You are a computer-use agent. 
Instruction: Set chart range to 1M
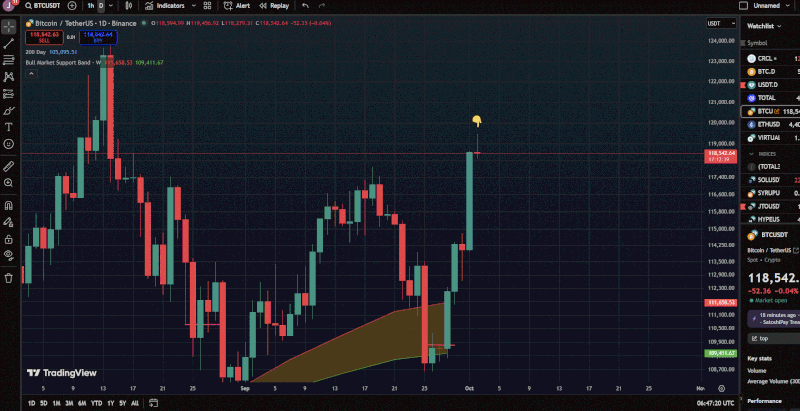pos(56,403)
